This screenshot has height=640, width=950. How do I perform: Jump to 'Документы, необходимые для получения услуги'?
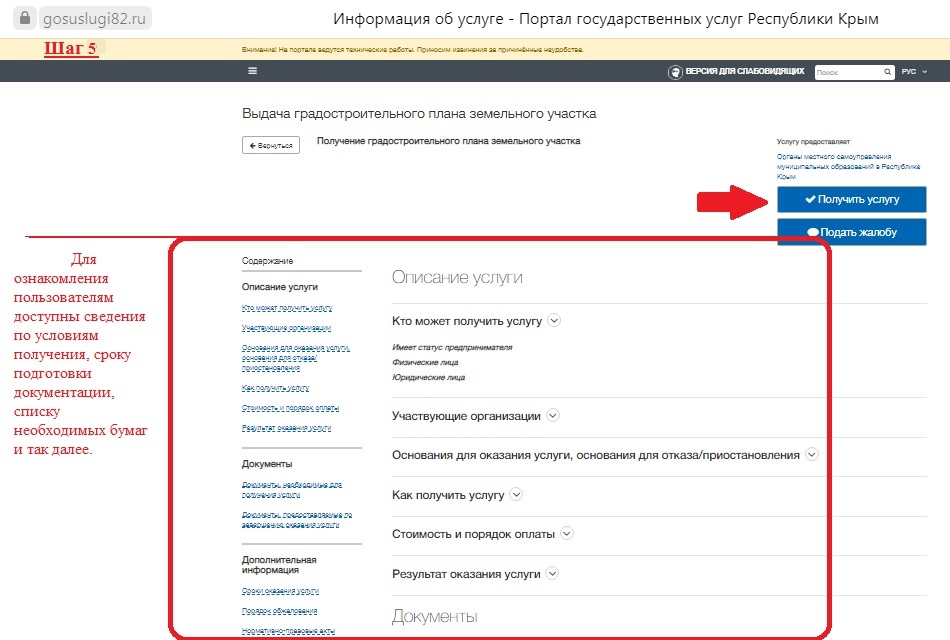click(x=292, y=489)
